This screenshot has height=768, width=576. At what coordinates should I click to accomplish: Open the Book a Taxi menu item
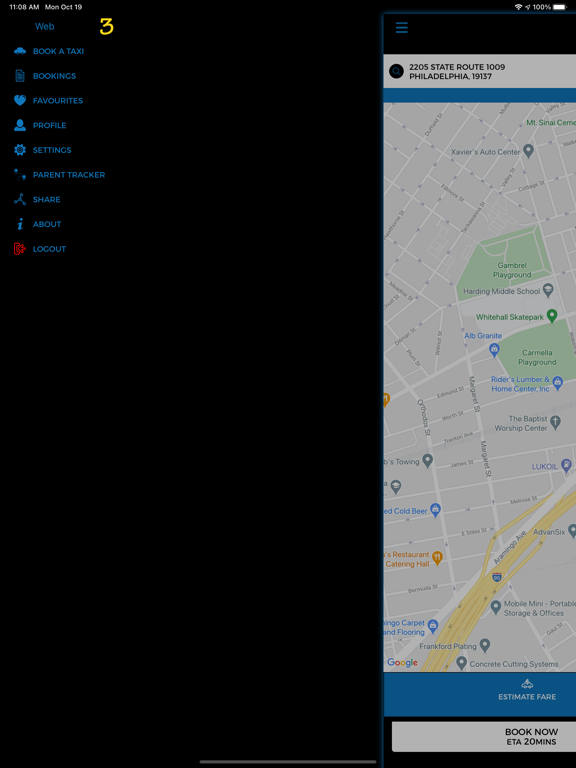coord(58,51)
